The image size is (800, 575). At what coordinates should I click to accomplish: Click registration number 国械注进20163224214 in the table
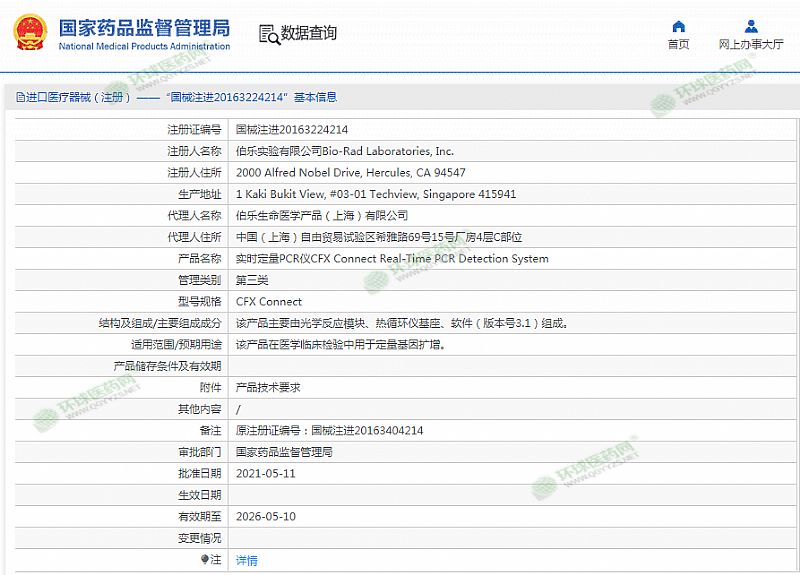point(291,130)
